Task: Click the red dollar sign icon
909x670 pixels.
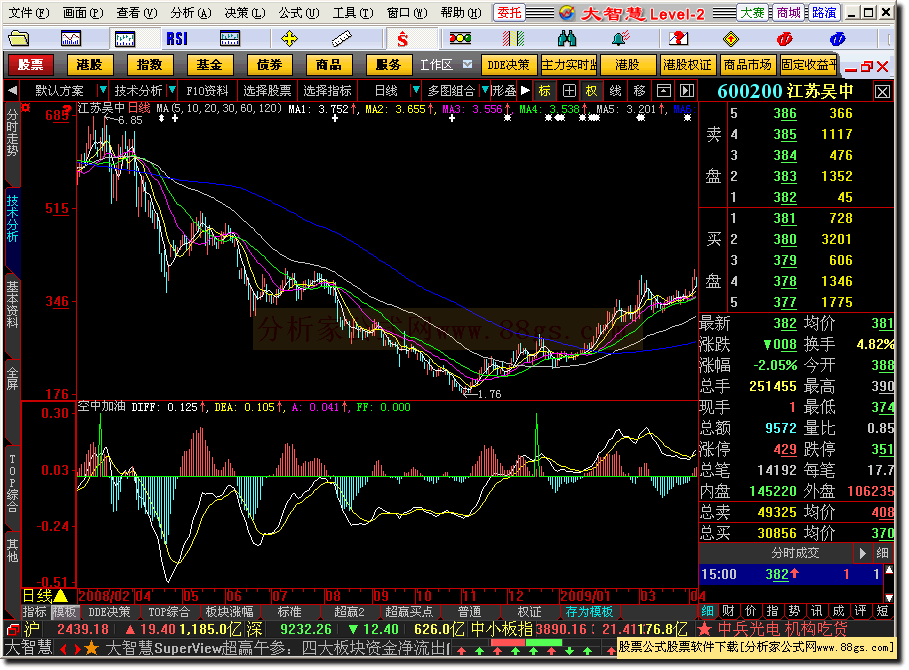Action: 402,39
